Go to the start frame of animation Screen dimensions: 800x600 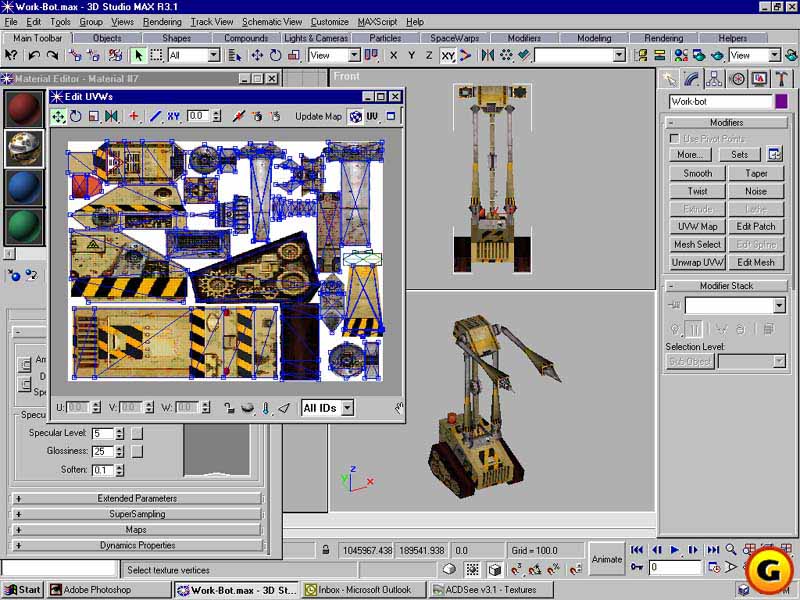pos(636,550)
